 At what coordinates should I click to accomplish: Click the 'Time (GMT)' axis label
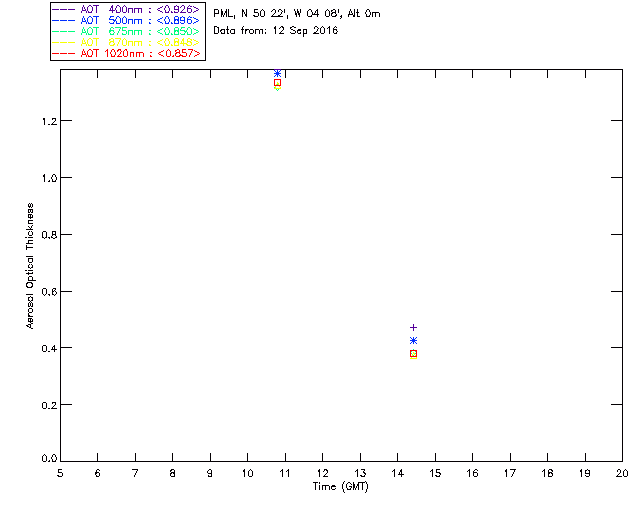pos(340,487)
